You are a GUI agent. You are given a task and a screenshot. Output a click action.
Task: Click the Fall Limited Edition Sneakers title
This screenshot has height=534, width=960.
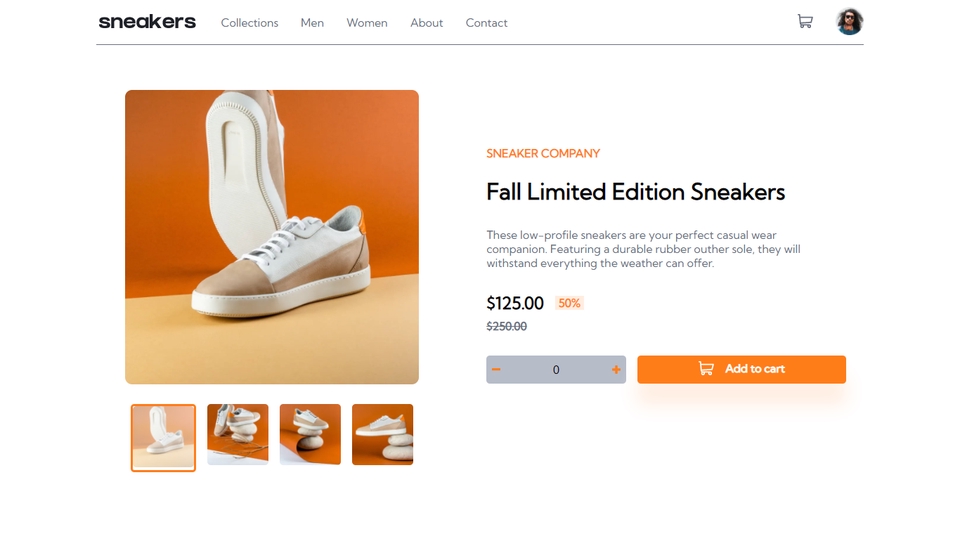point(635,192)
